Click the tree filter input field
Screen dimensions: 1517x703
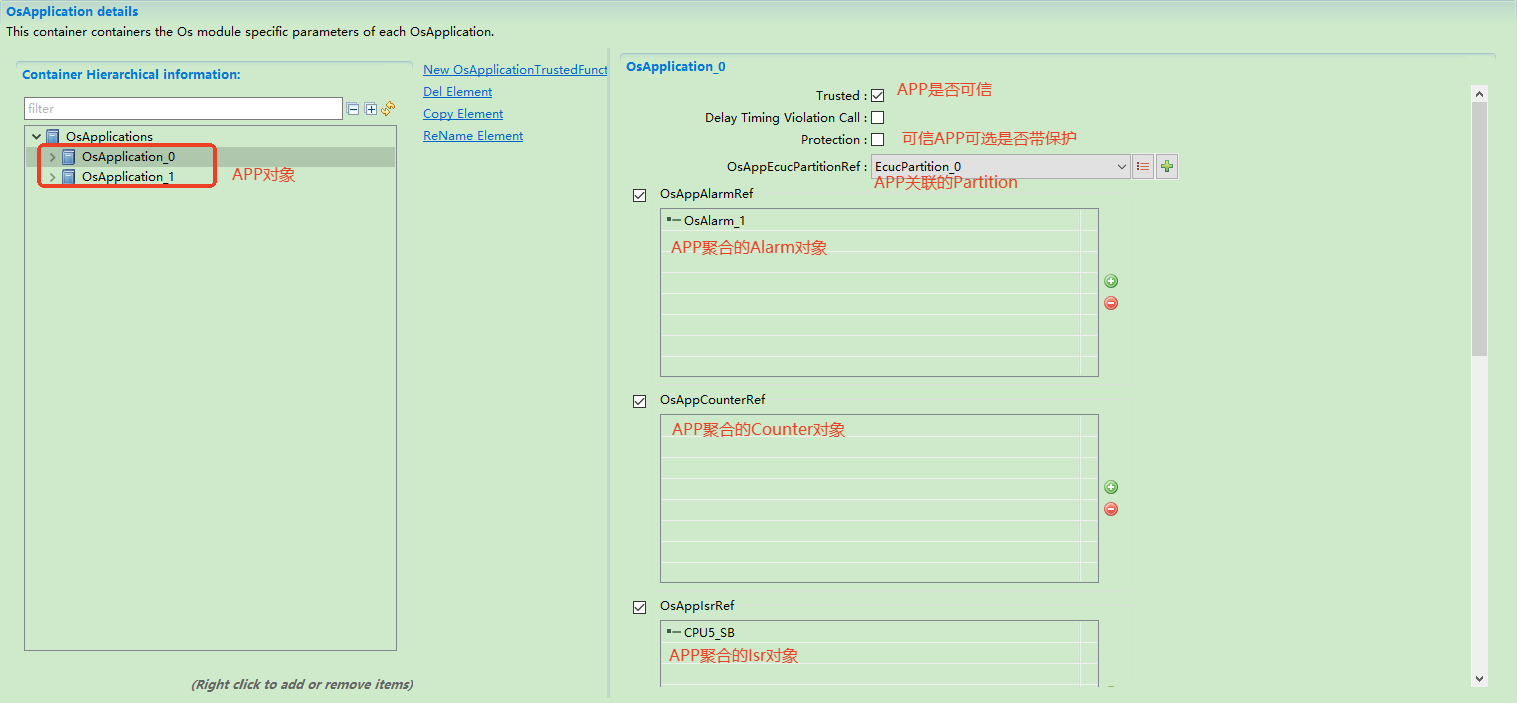[183, 109]
